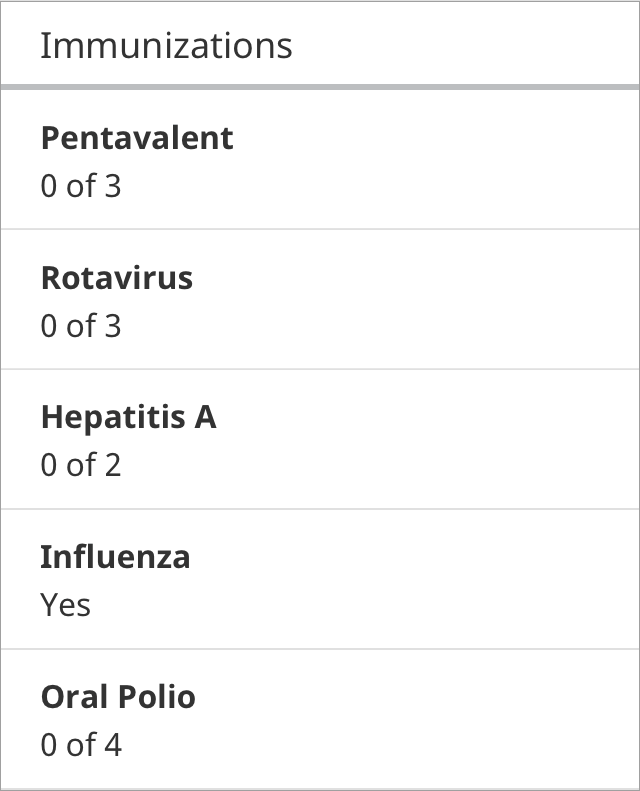
Task: Select the Pentavalent vaccine label
Action: (x=137, y=138)
